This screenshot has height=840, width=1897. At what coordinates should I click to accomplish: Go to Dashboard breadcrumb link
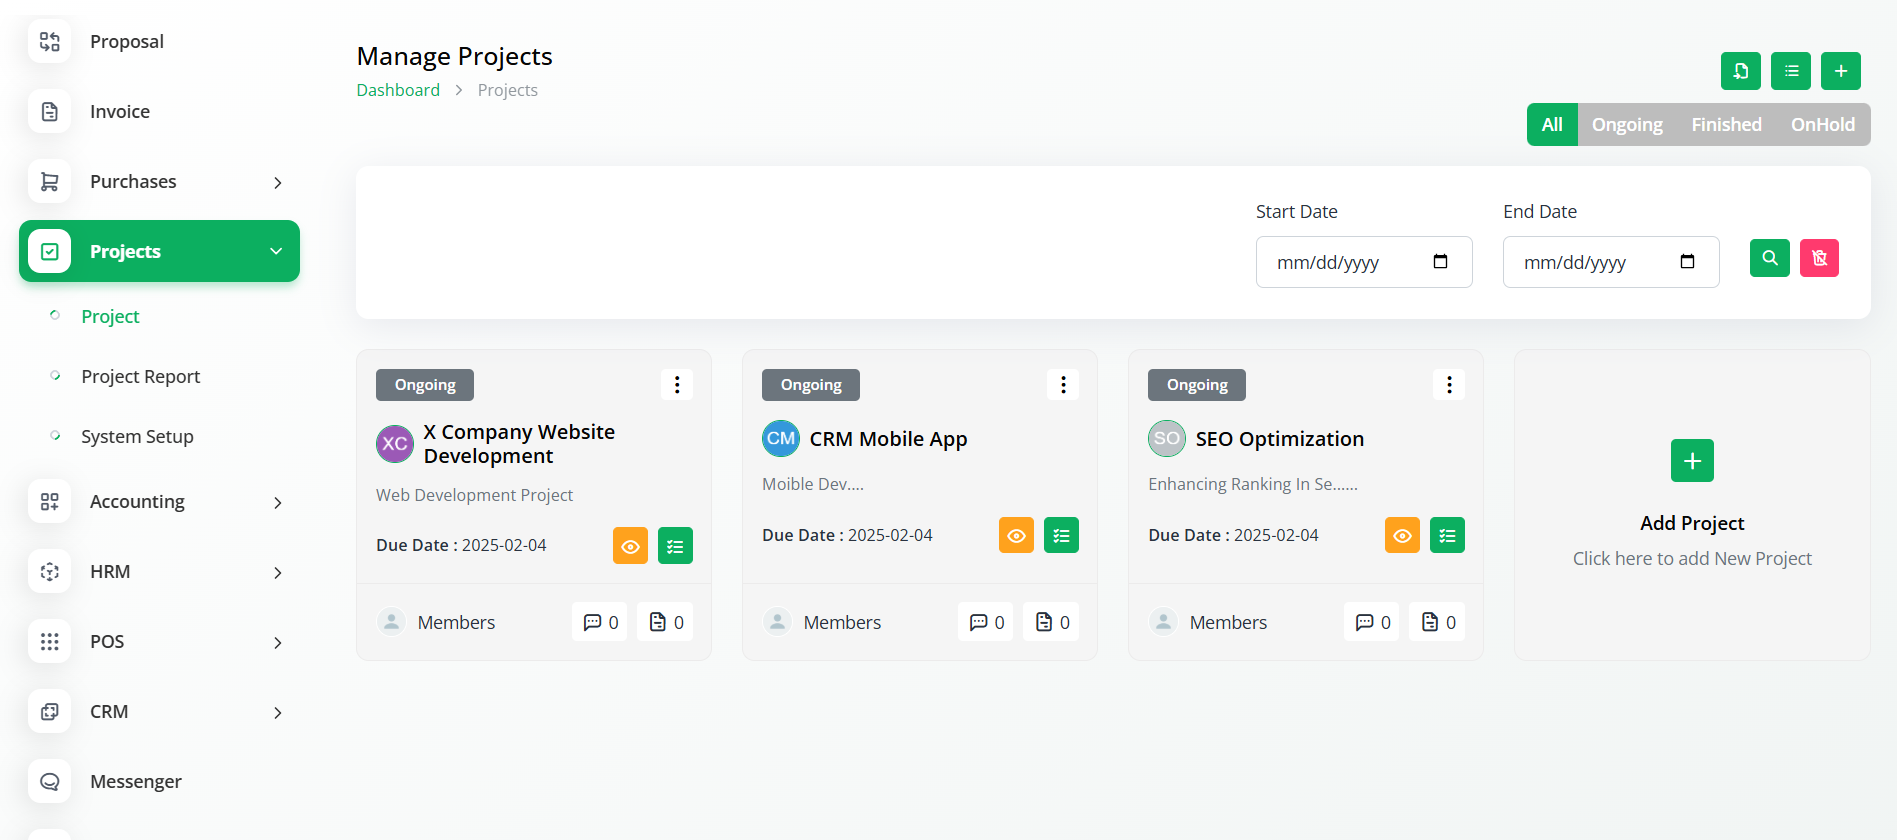398,90
